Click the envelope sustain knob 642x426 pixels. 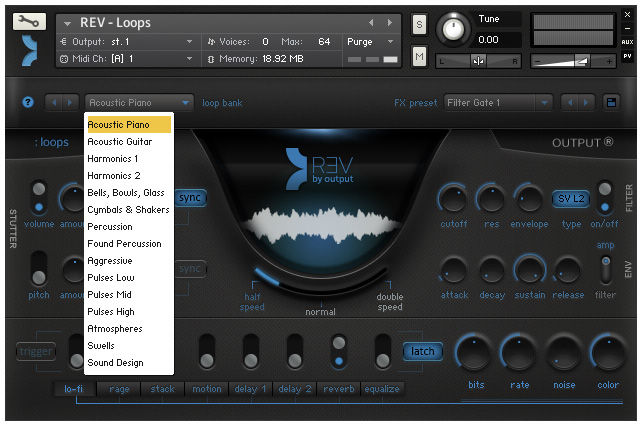[x=529, y=270]
